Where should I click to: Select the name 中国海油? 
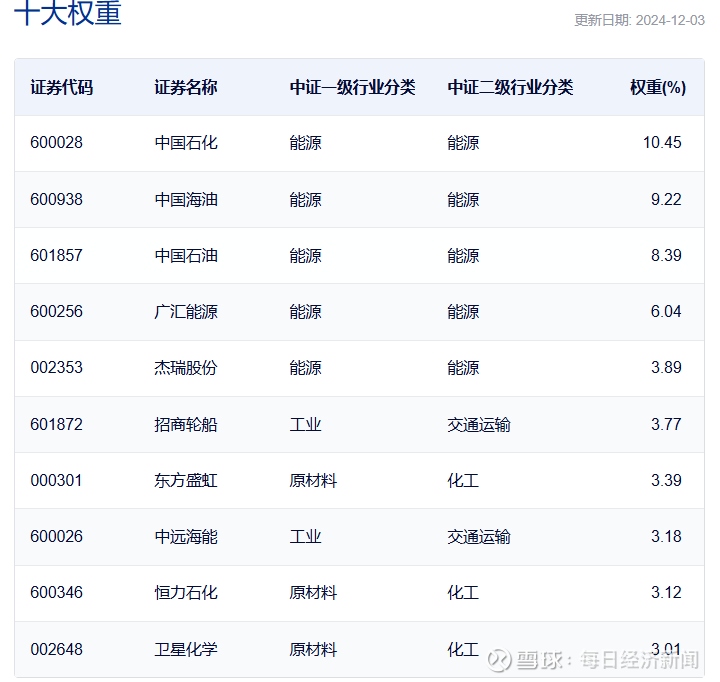186,200
